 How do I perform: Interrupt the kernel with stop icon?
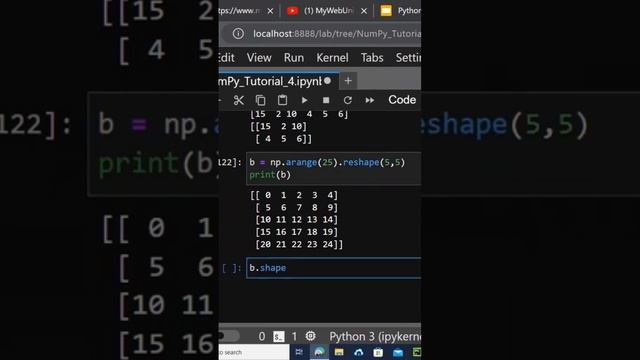[x=326, y=100]
